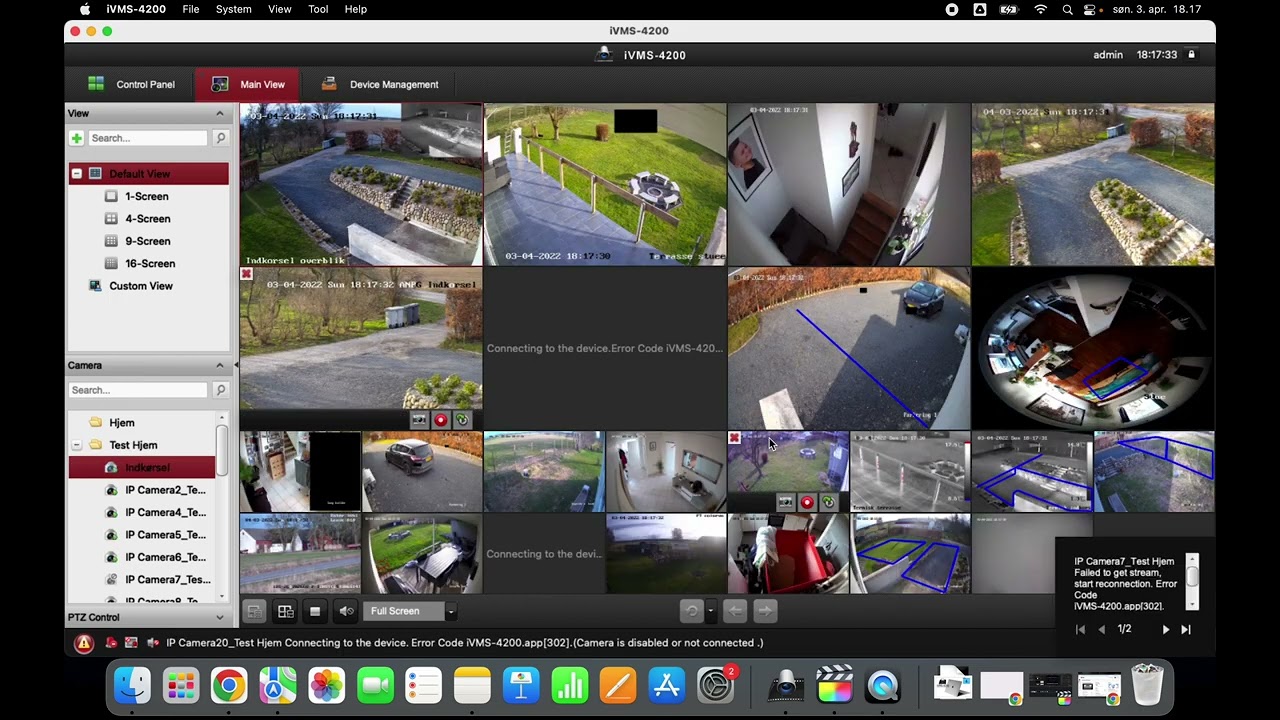
Task: Go to next alarm message in popup
Action: tap(1165, 629)
